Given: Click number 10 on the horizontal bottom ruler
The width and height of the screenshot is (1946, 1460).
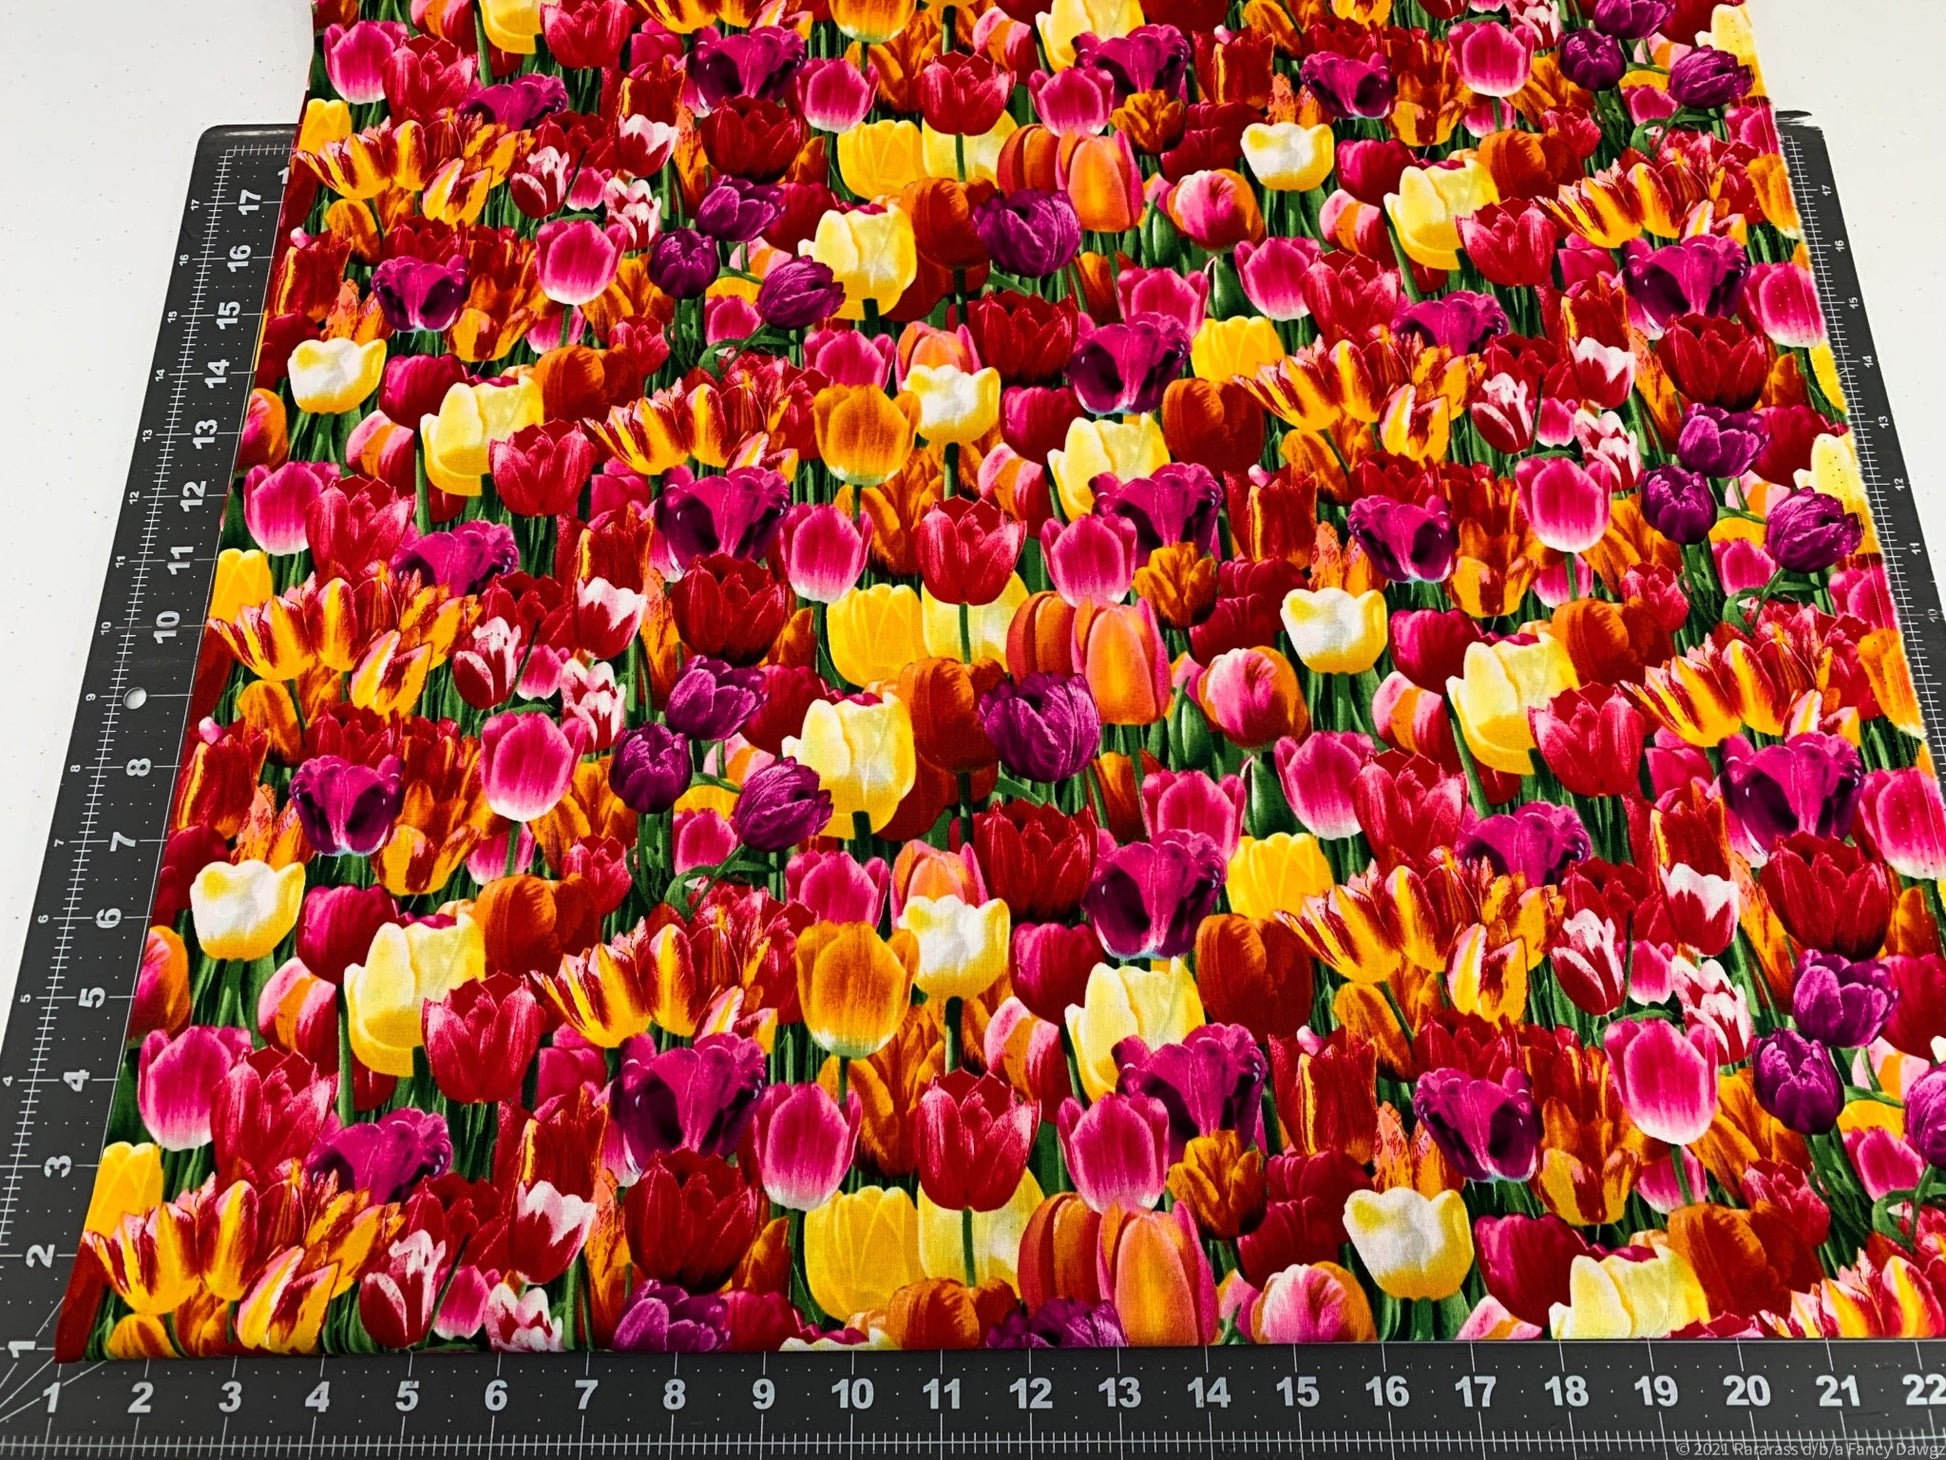Looking at the screenshot, I should [851, 1393].
